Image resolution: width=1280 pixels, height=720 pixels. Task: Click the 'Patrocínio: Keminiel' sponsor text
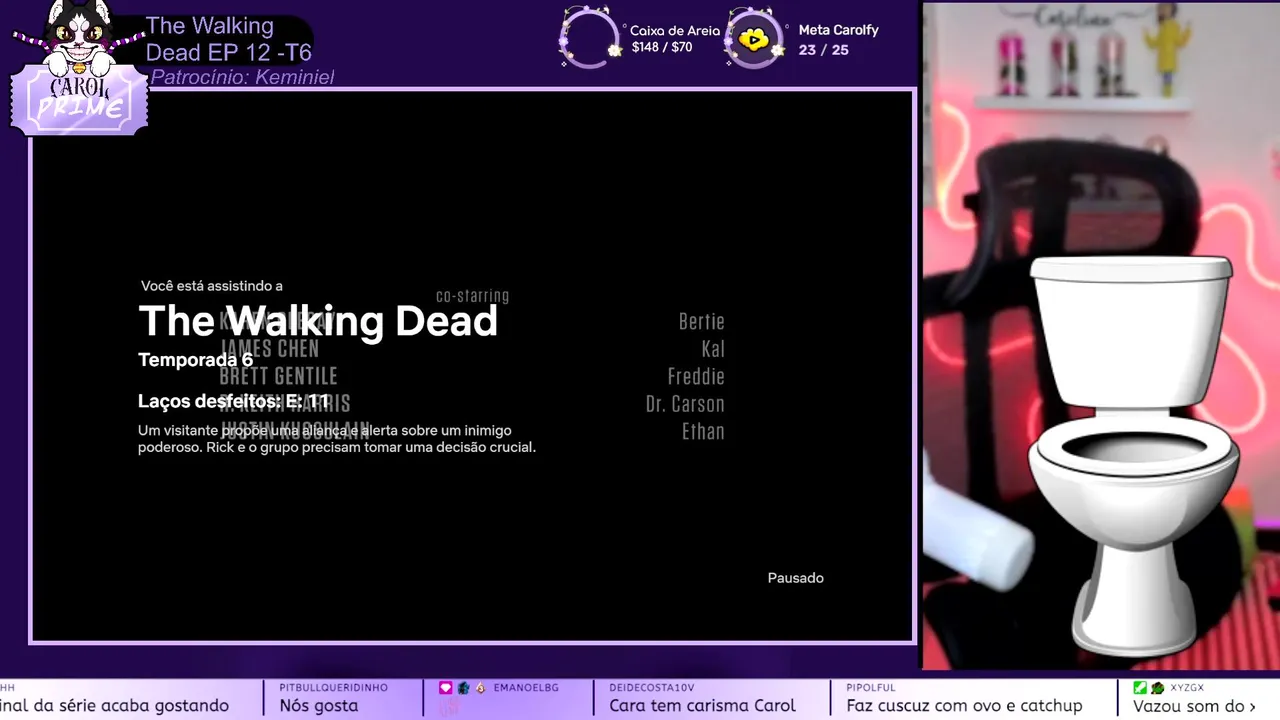[242, 77]
